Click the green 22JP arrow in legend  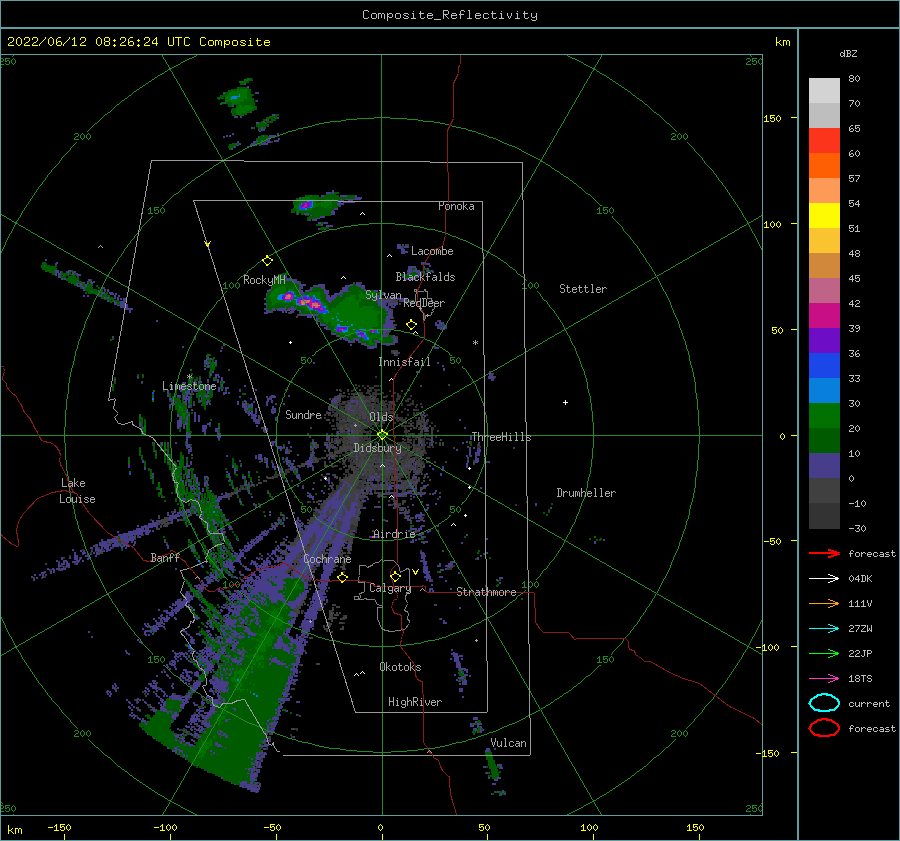(x=824, y=653)
